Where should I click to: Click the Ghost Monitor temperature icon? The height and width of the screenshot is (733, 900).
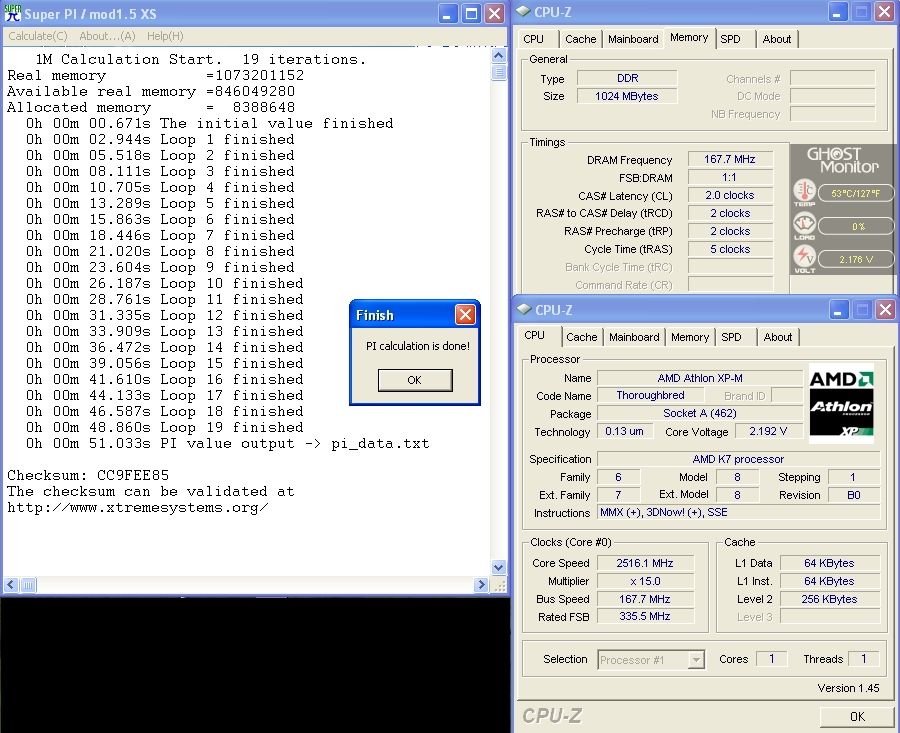coord(805,190)
